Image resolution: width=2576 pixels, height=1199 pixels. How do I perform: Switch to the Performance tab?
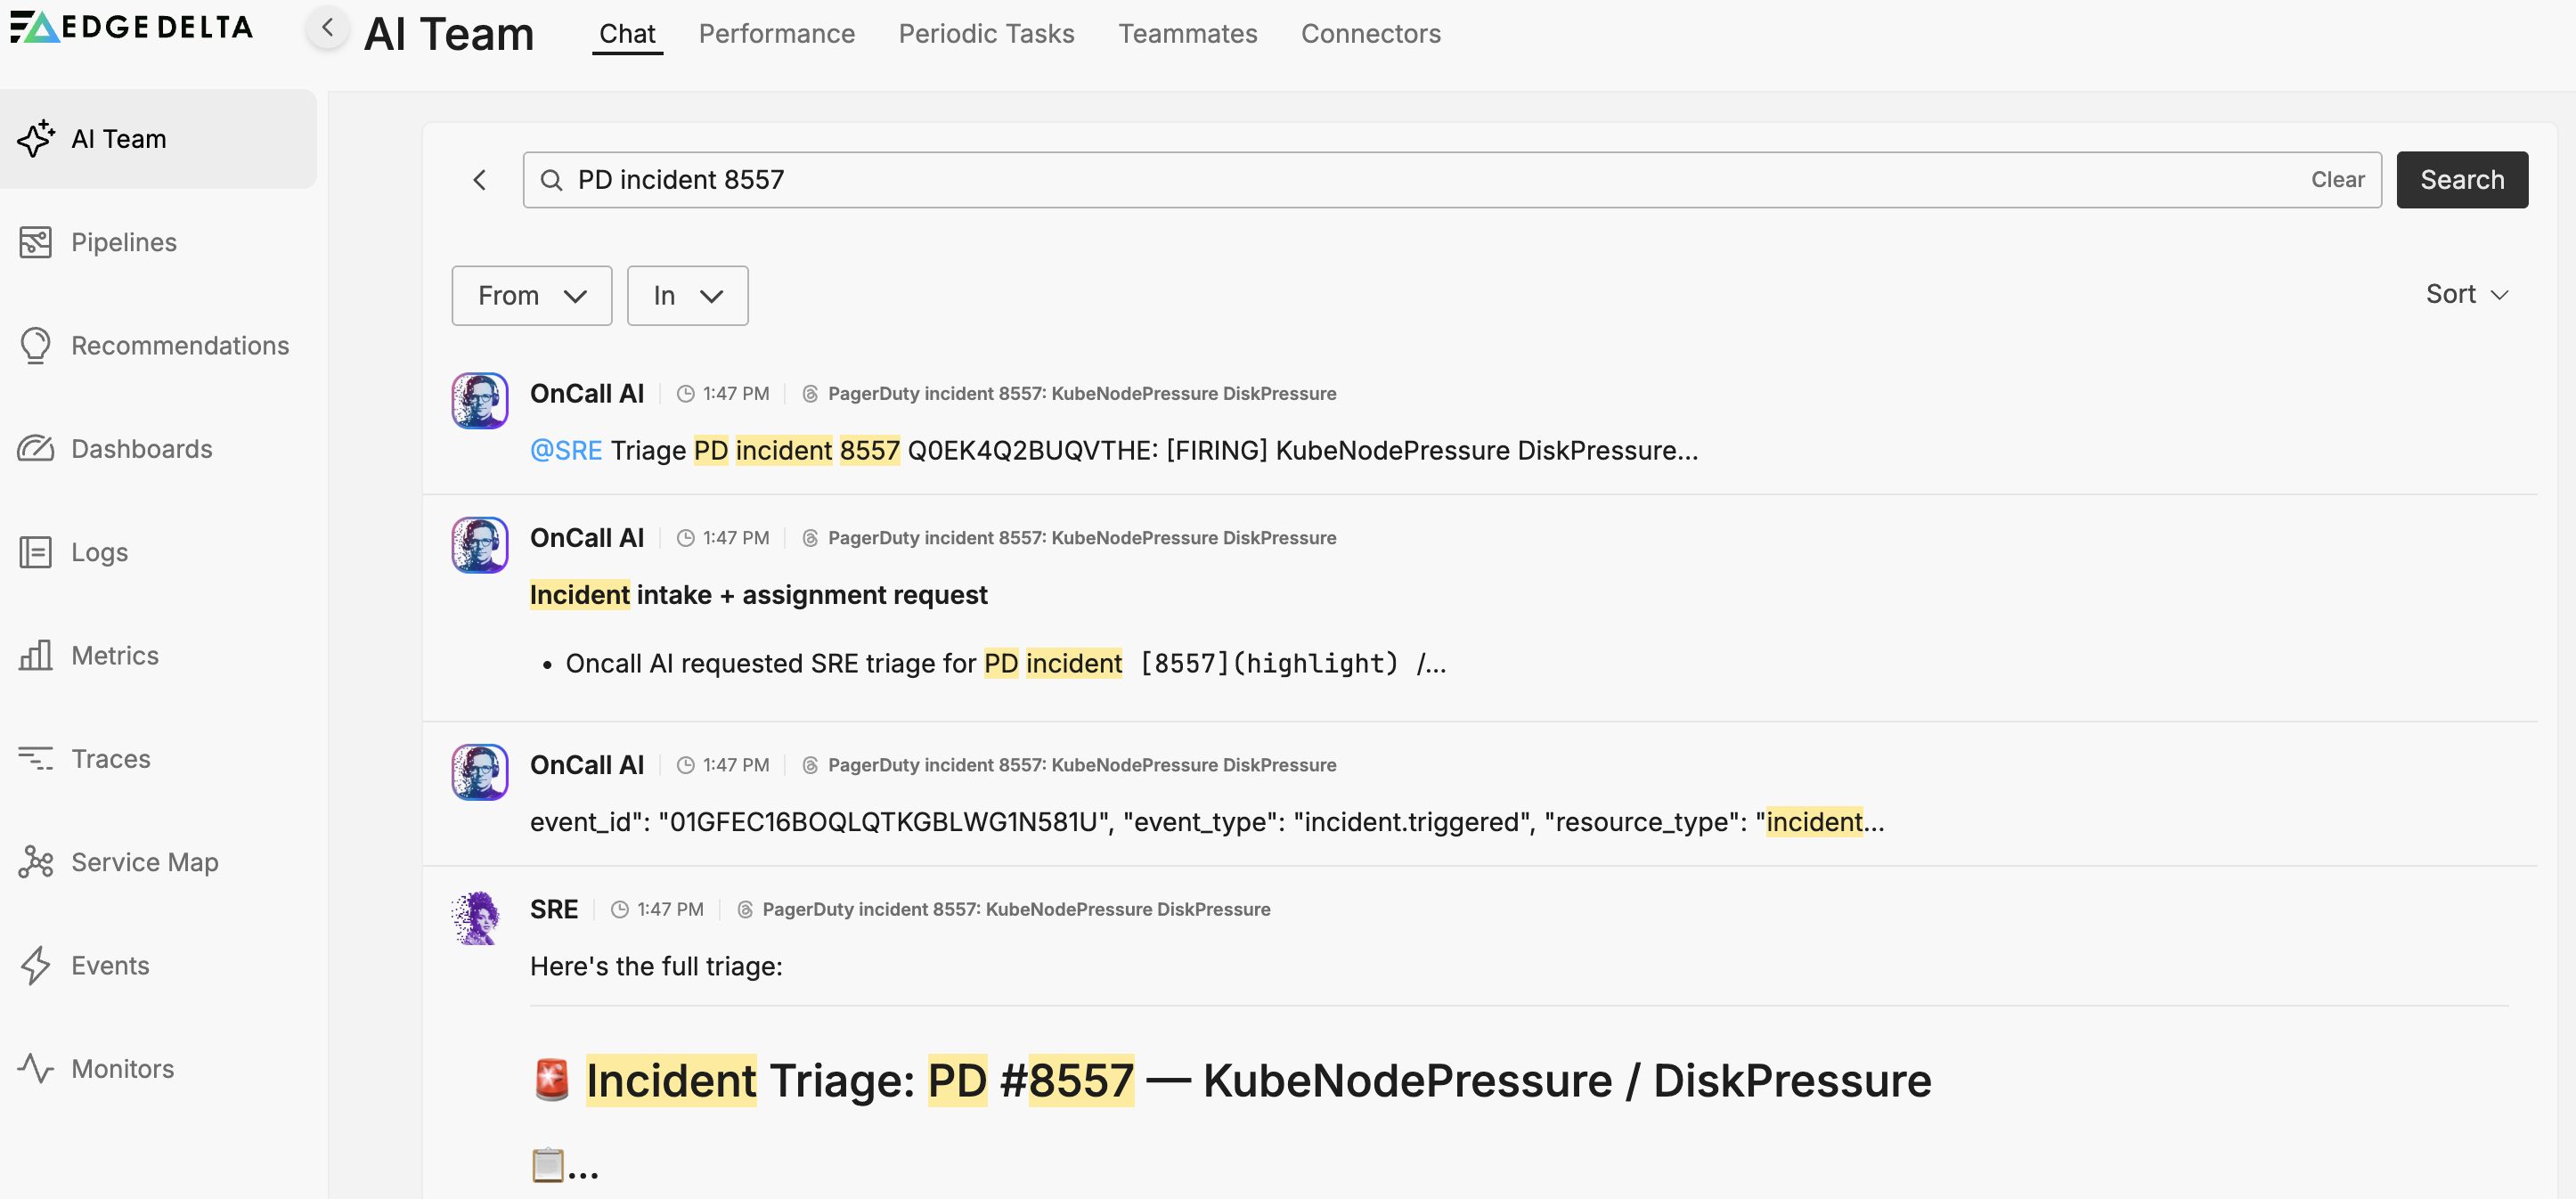[777, 33]
